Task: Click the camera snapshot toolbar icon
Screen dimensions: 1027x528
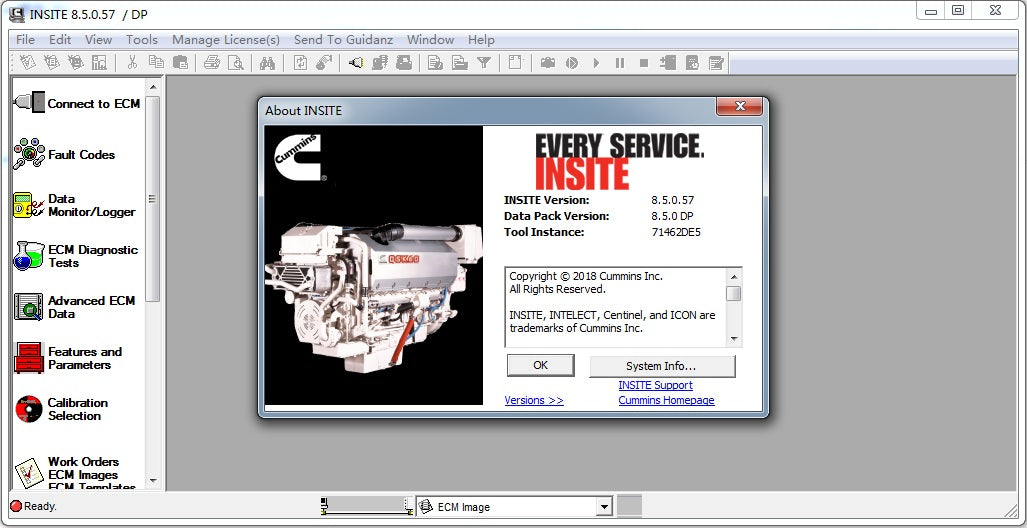Action: point(548,63)
